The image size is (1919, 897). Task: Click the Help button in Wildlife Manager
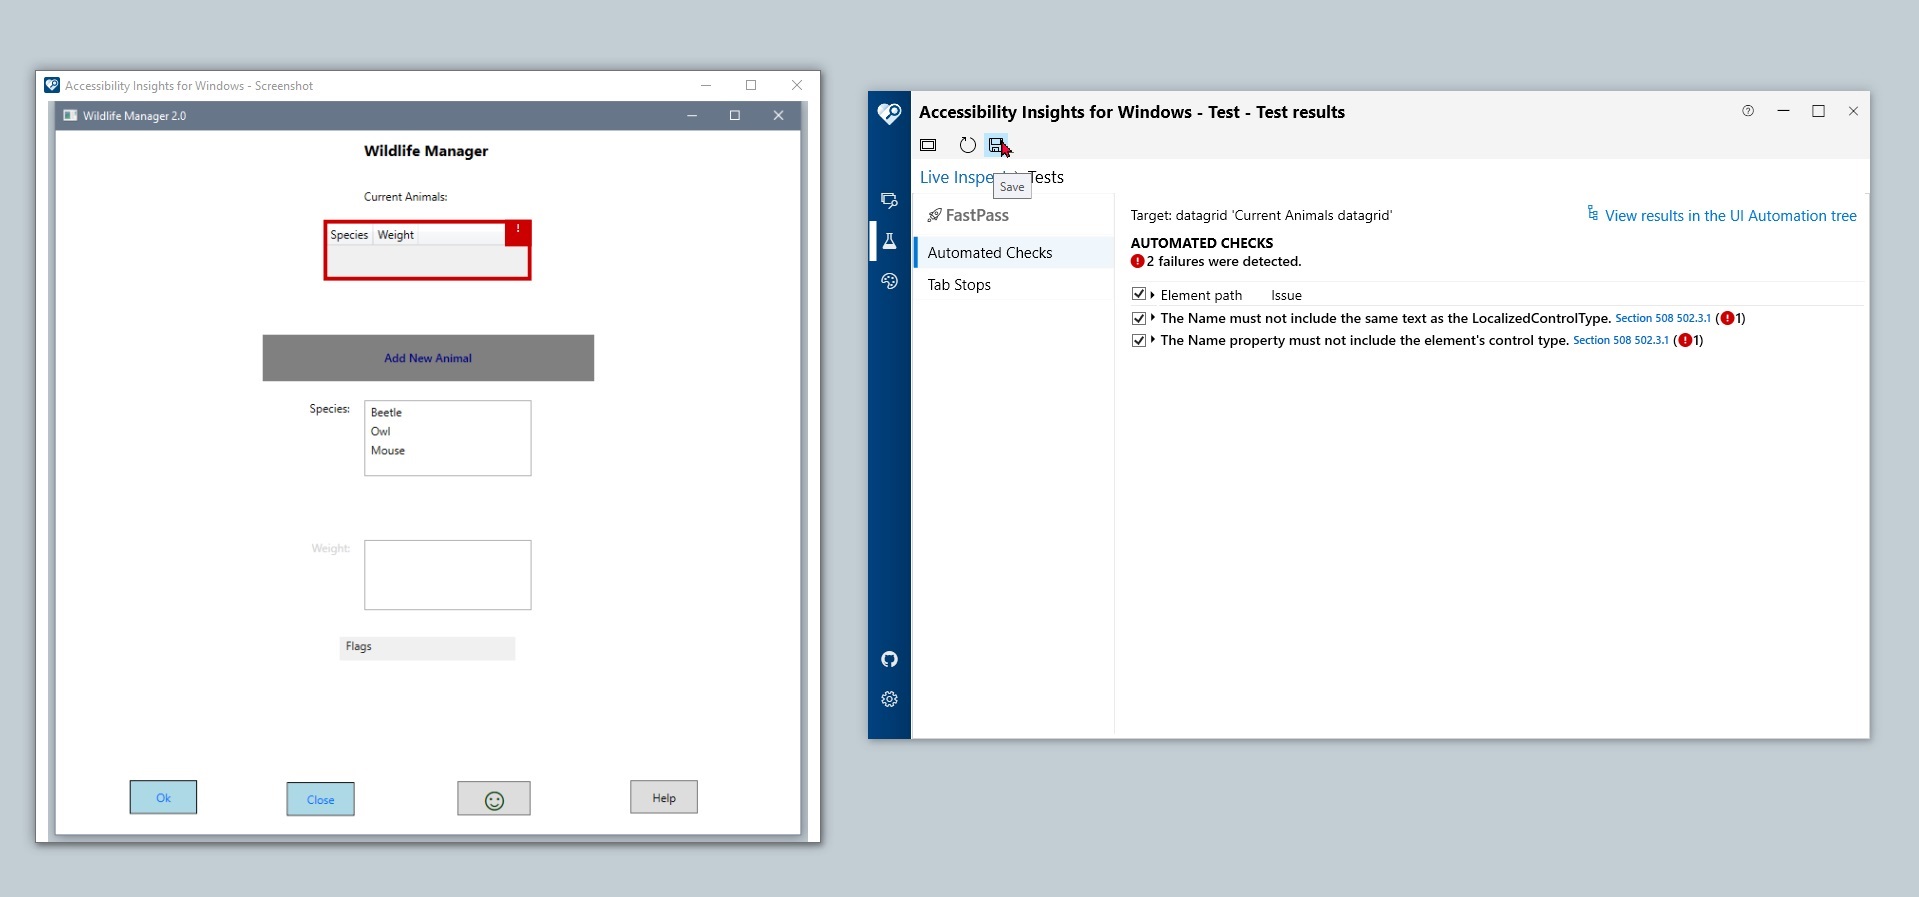[664, 798]
